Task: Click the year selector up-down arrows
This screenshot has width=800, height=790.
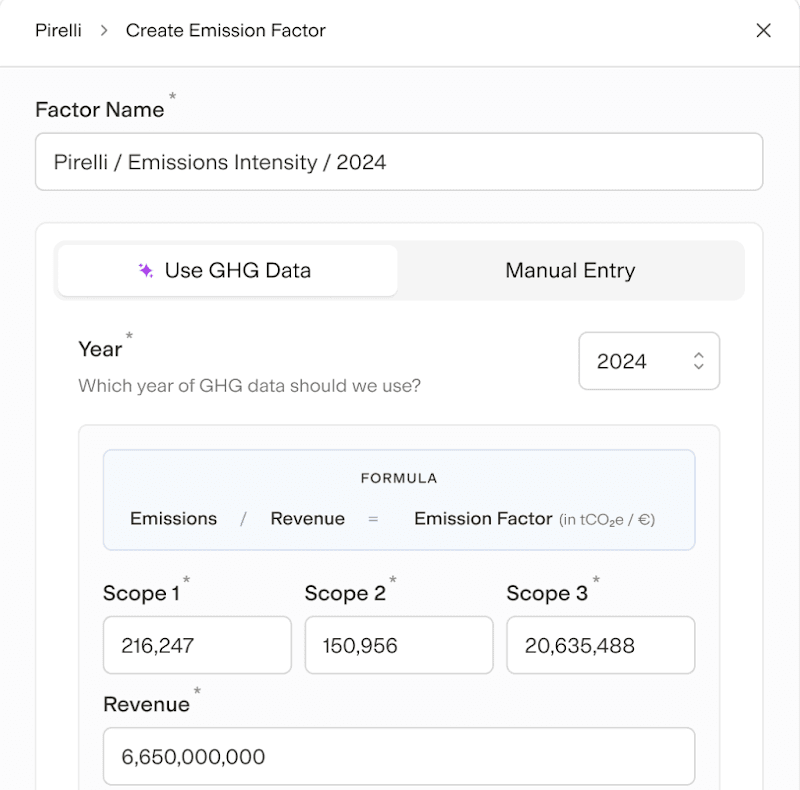Action: tap(699, 361)
